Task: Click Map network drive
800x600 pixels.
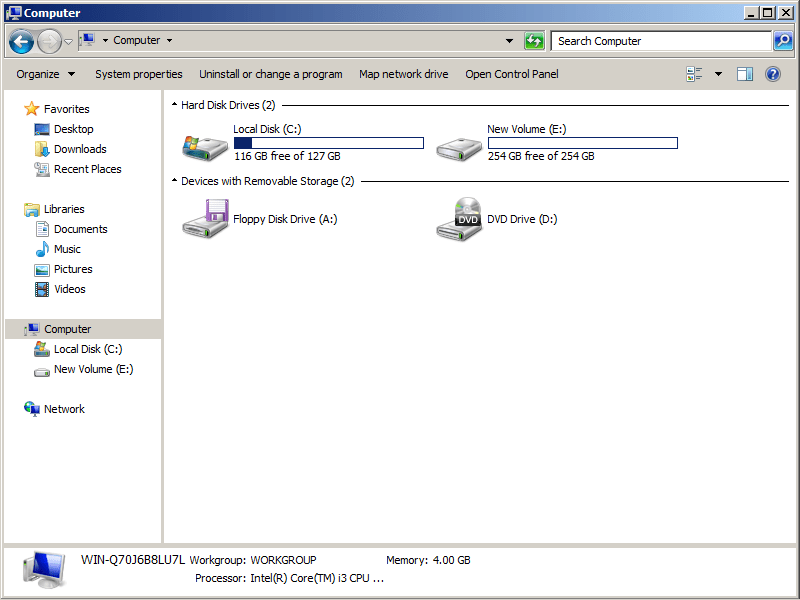Action: coord(403,74)
